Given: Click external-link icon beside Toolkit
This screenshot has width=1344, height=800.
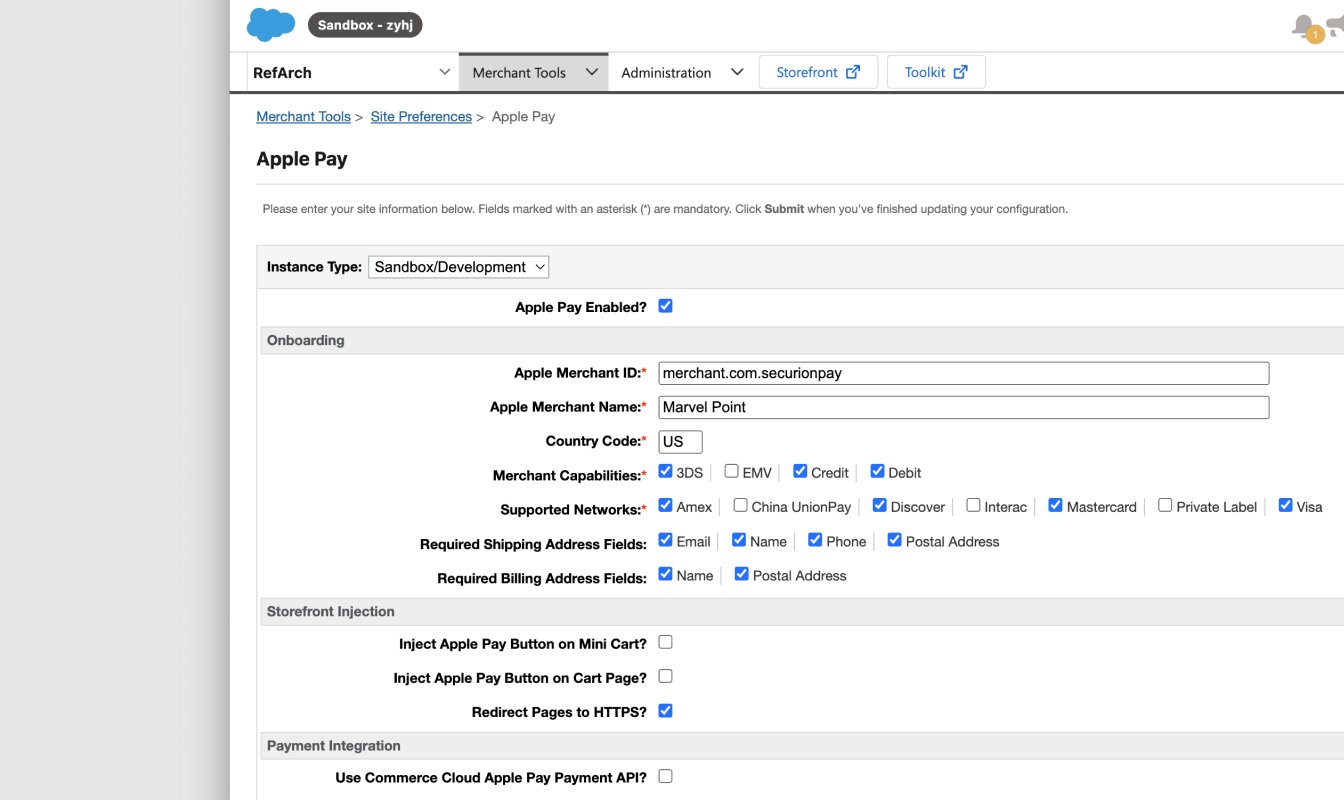Looking at the screenshot, I should (961, 72).
